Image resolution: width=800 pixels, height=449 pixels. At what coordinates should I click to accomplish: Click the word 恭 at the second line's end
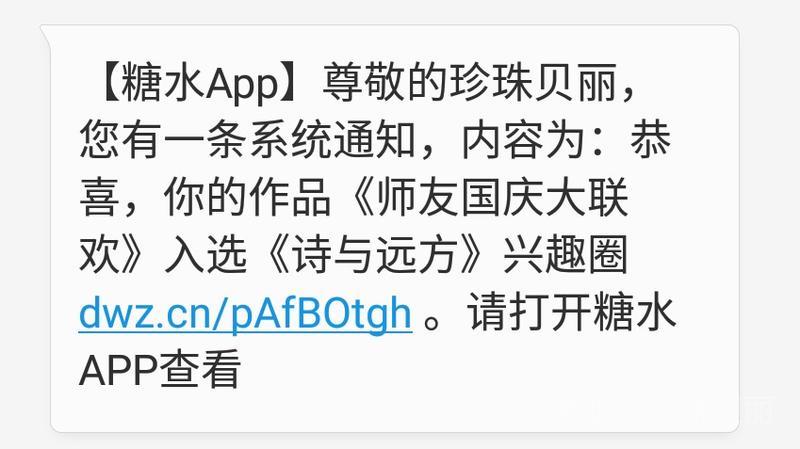(651, 139)
